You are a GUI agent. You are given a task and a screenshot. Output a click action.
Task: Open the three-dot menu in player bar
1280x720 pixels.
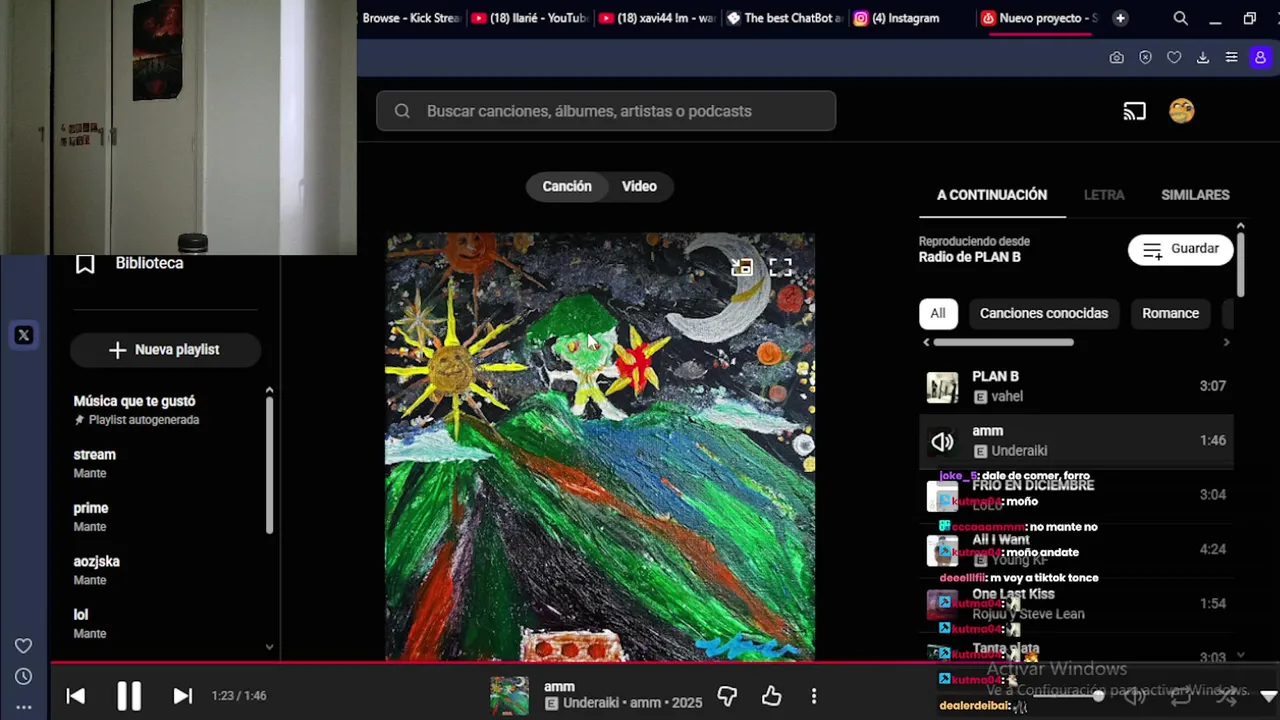(x=814, y=696)
